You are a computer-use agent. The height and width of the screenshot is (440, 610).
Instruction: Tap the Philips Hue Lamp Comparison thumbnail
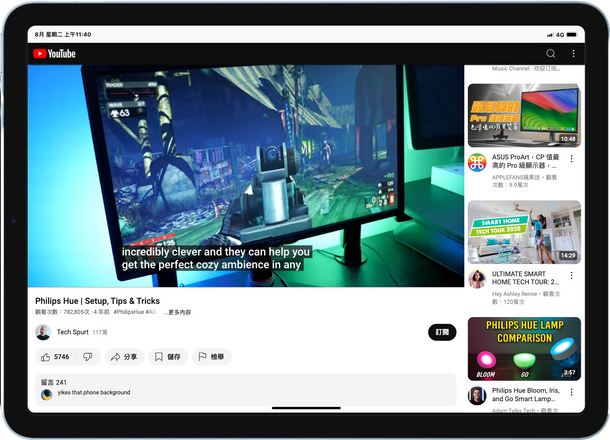coord(523,349)
